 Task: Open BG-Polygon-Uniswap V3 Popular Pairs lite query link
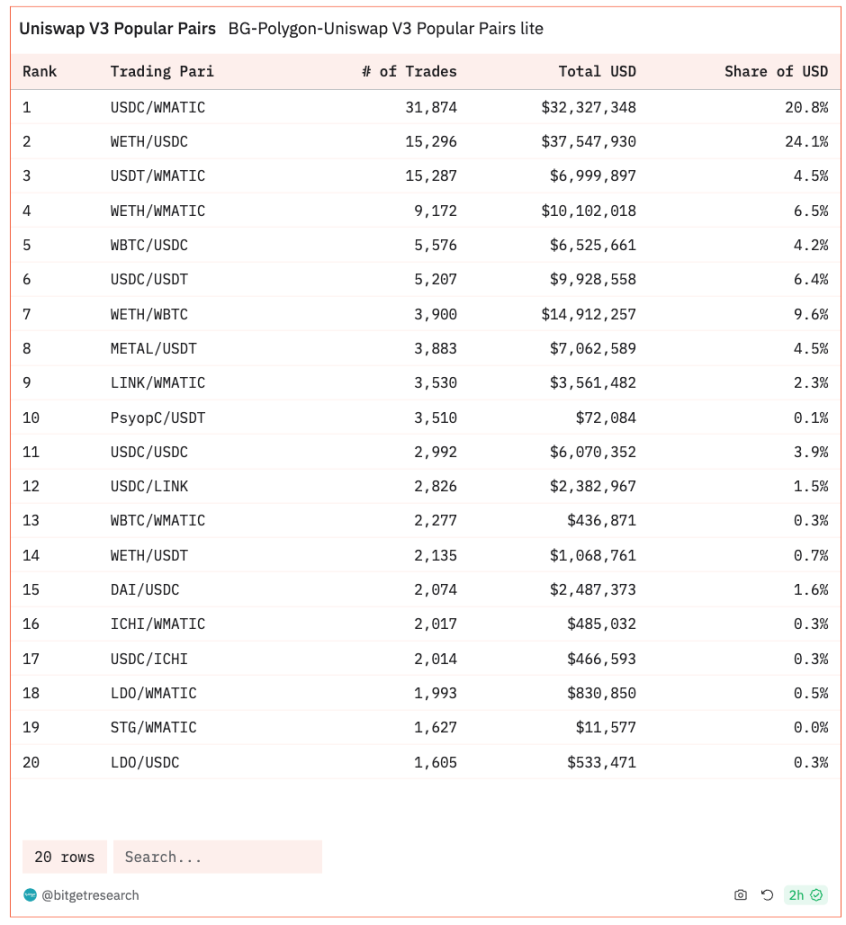pos(386,29)
